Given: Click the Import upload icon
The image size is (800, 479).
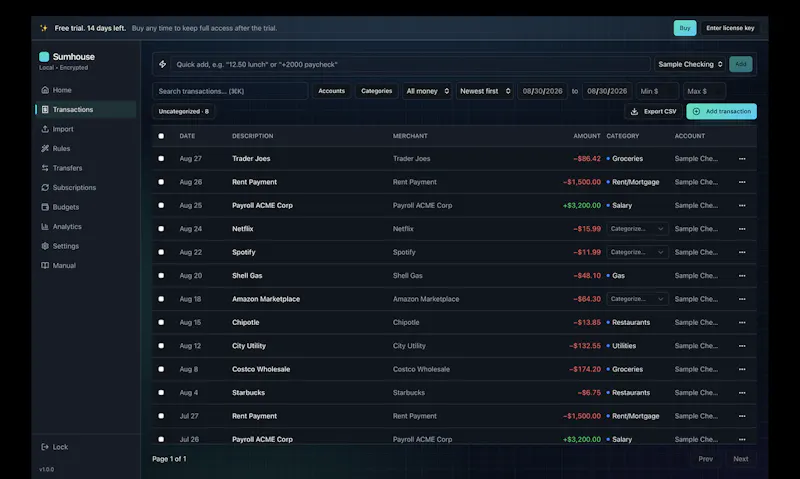Looking at the screenshot, I should point(45,129).
